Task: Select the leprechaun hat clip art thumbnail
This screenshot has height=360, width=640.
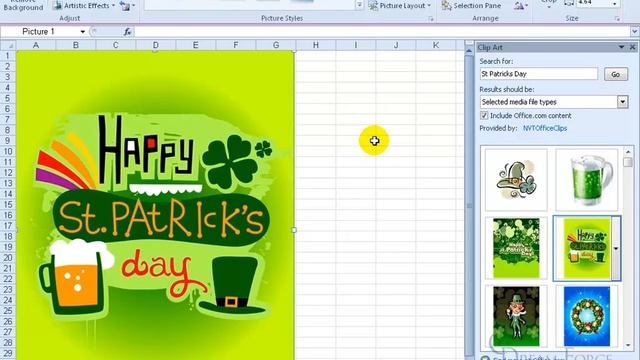Action: (516, 180)
